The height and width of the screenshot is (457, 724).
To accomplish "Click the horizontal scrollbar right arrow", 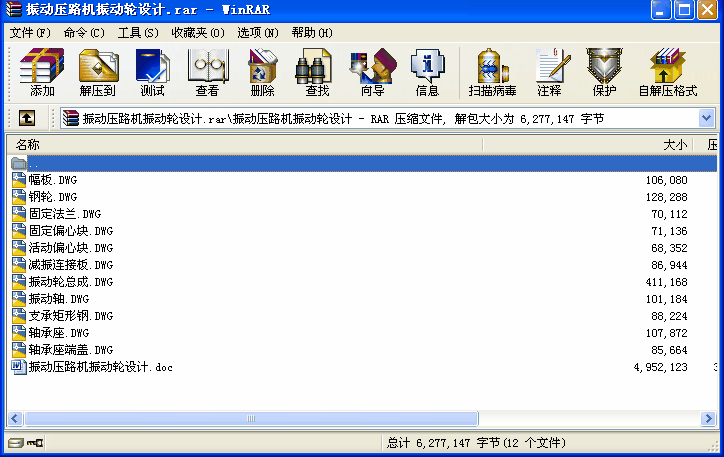I will [707, 419].
